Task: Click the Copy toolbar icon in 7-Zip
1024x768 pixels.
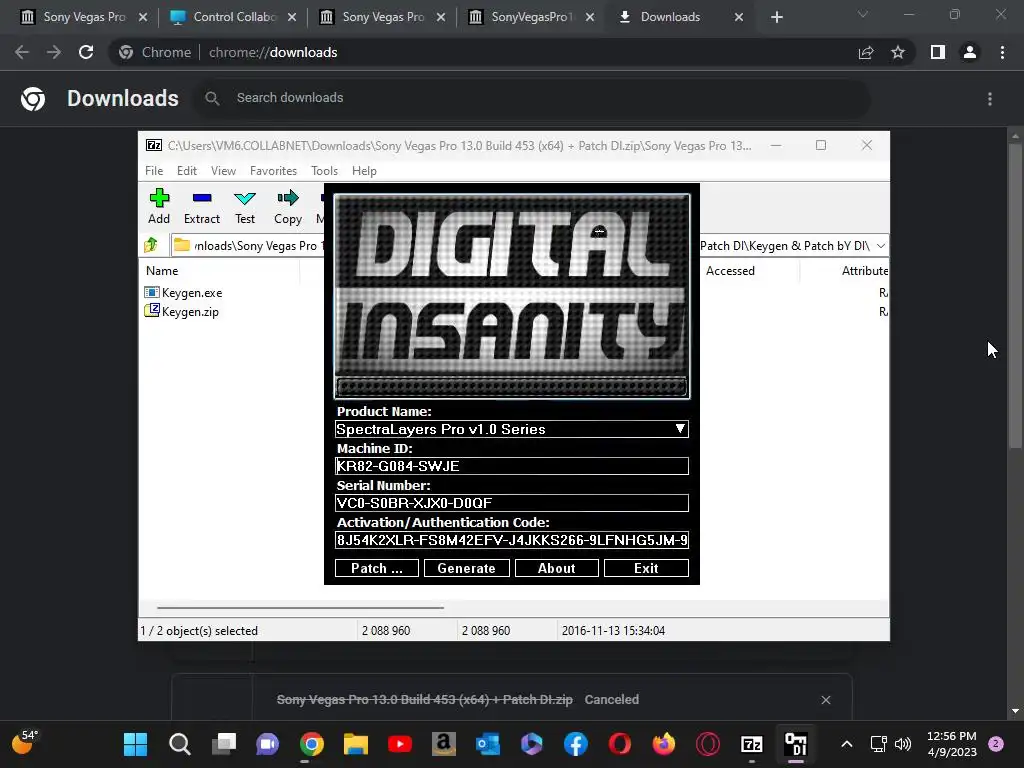Action: 288,206
